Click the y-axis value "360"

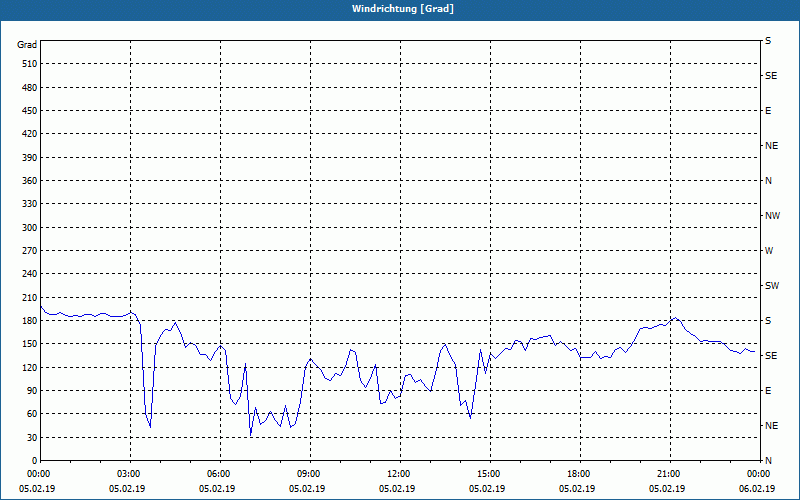(x=30, y=181)
